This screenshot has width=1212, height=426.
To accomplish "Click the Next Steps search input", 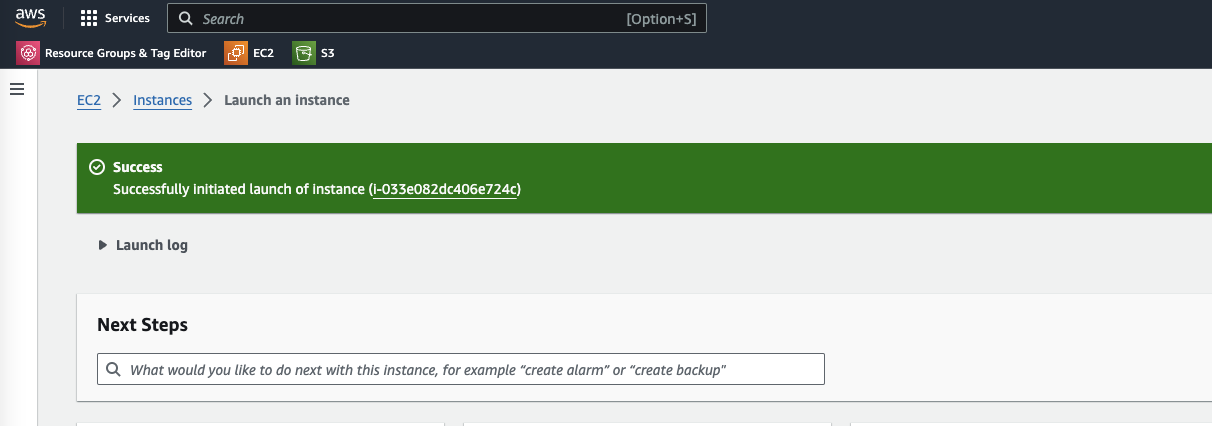I will click(470, 369).
